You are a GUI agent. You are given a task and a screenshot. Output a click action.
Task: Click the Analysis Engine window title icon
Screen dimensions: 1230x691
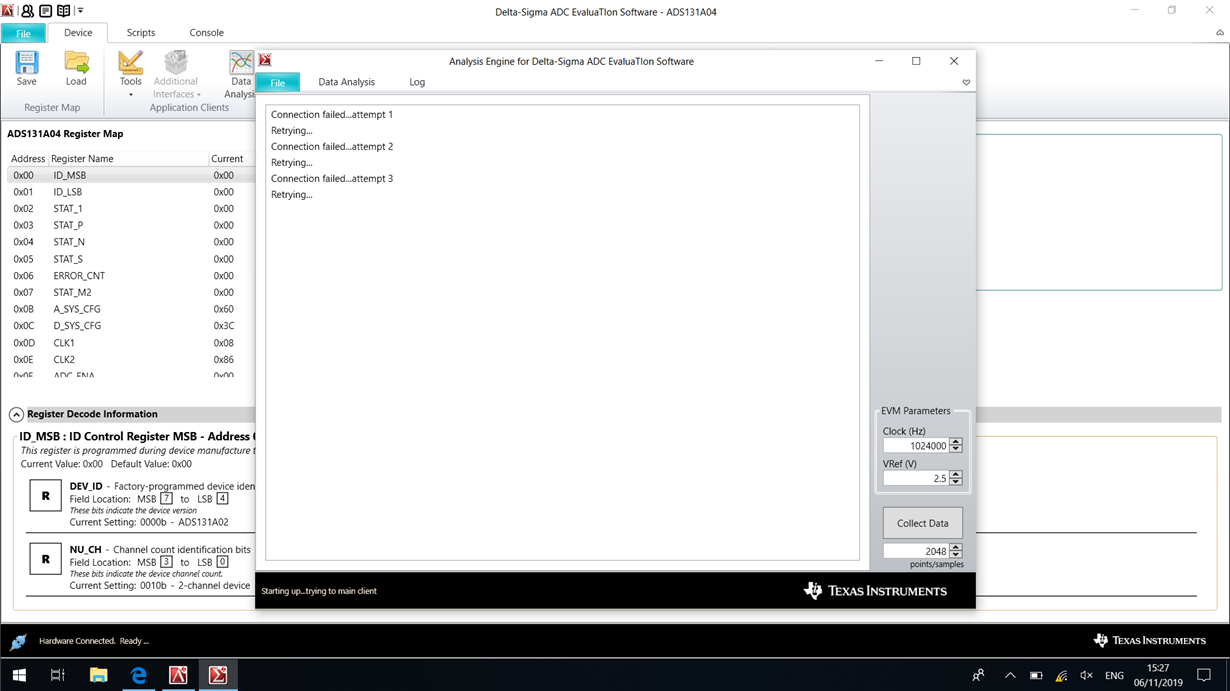(265, 61)
